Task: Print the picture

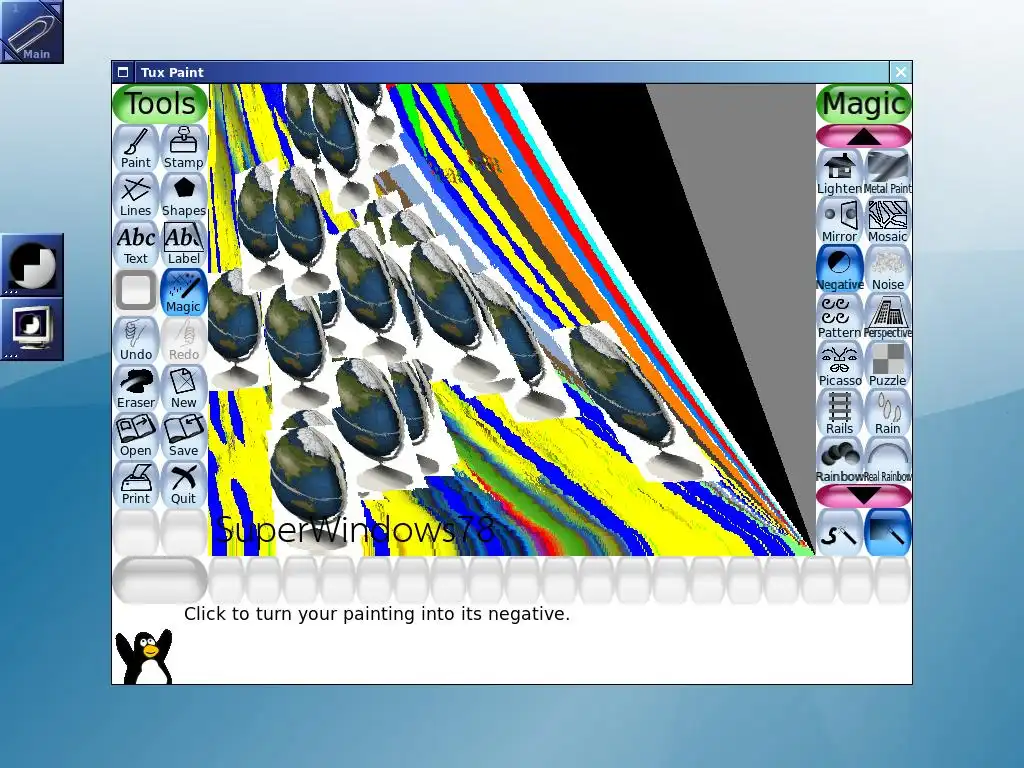Action: point(136,484)
